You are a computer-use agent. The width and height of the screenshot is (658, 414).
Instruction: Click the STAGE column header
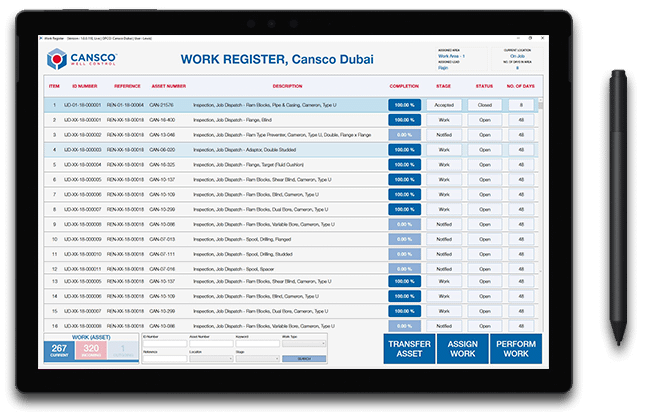tap(444, 86)
